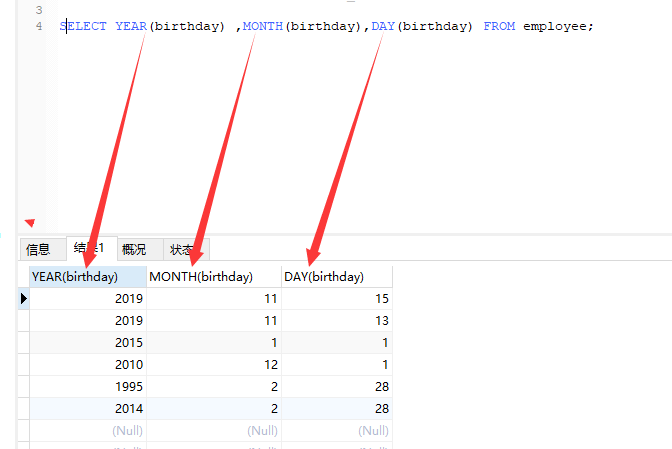
Task: Open the 状态 tab
Action: coord(186,249)
